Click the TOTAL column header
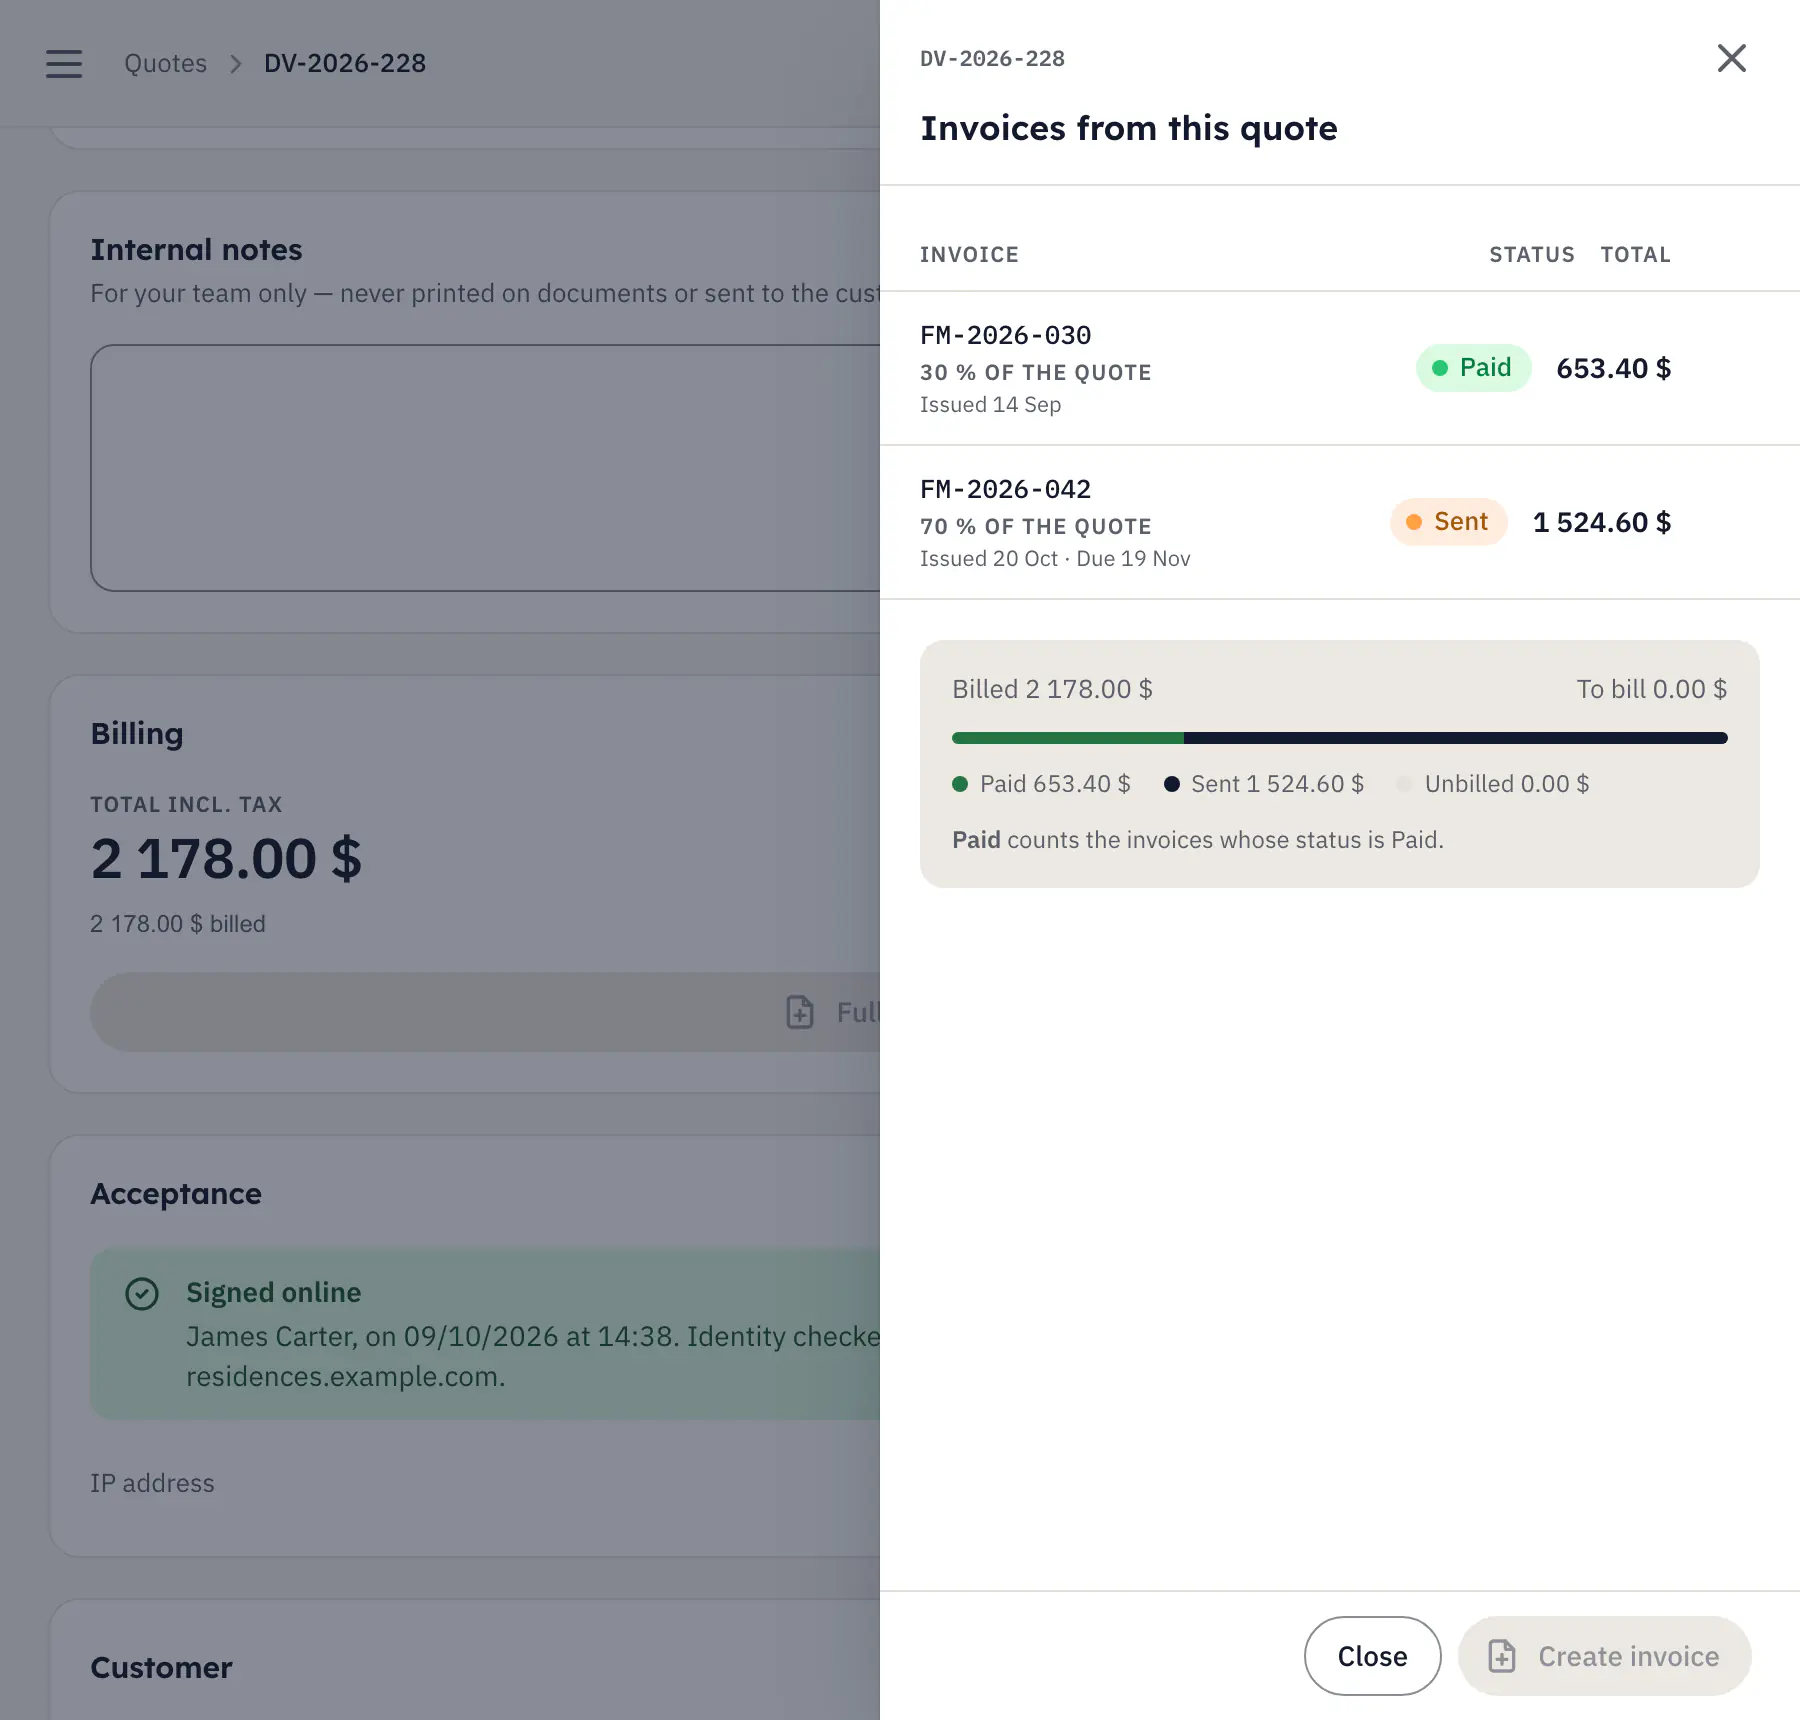The image size is (1800, 1720). (x=1635, y=255)
